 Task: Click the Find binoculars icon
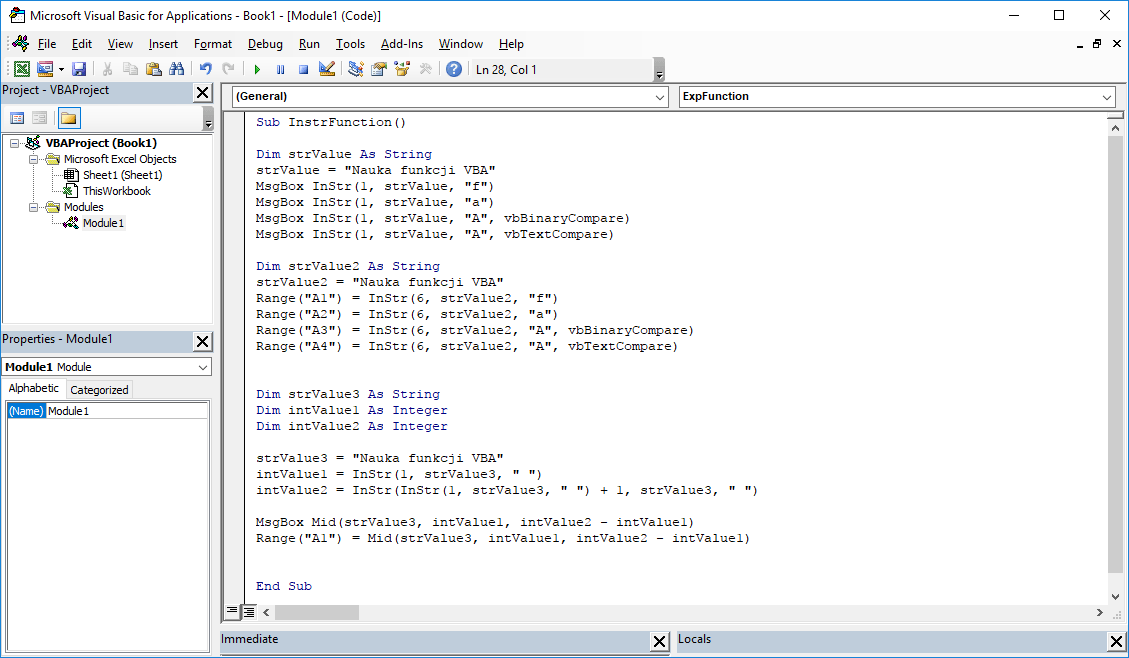pyautogui.click(x=176, y=68)
